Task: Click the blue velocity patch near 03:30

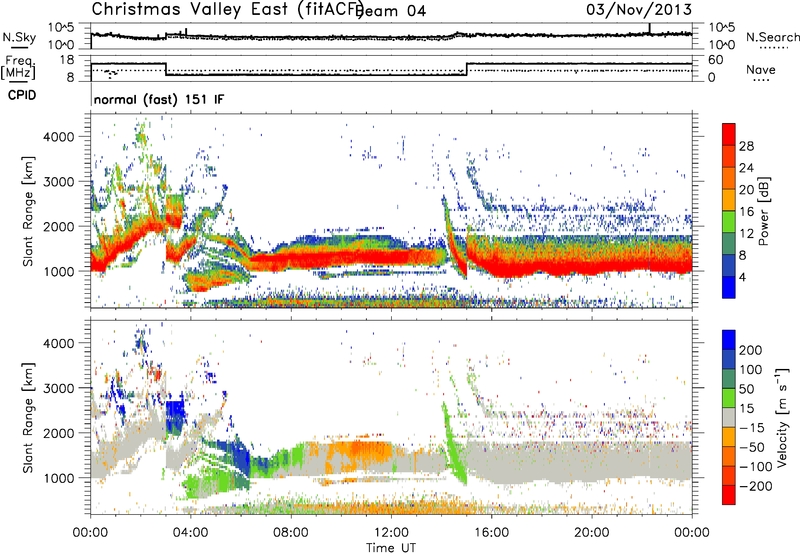Action: point(175,416)
